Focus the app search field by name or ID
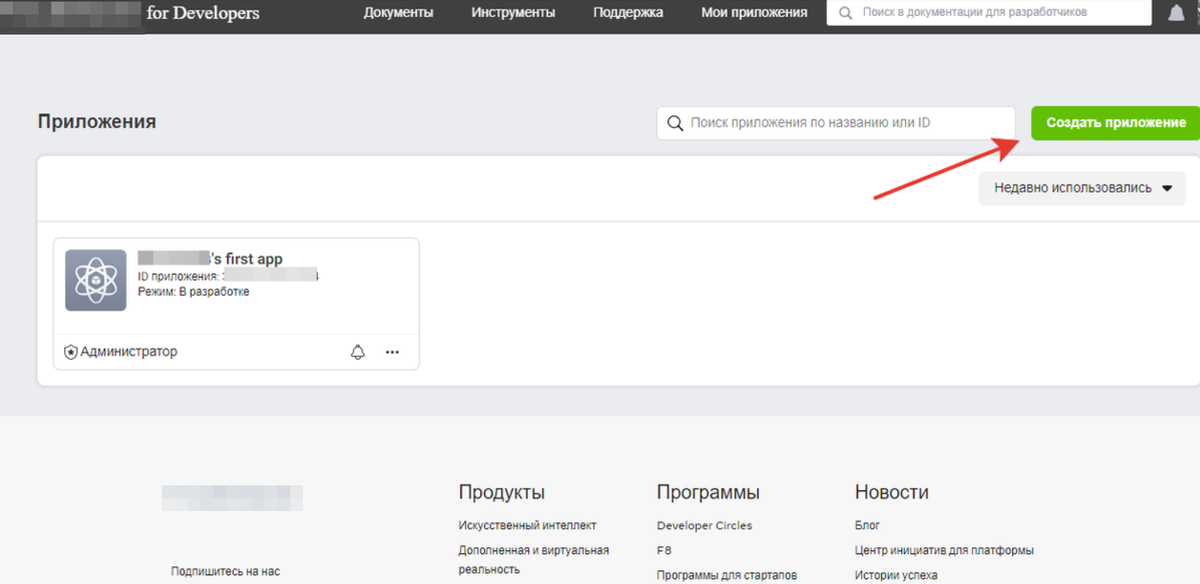1200x584 pixels. [x=845, y=123]
